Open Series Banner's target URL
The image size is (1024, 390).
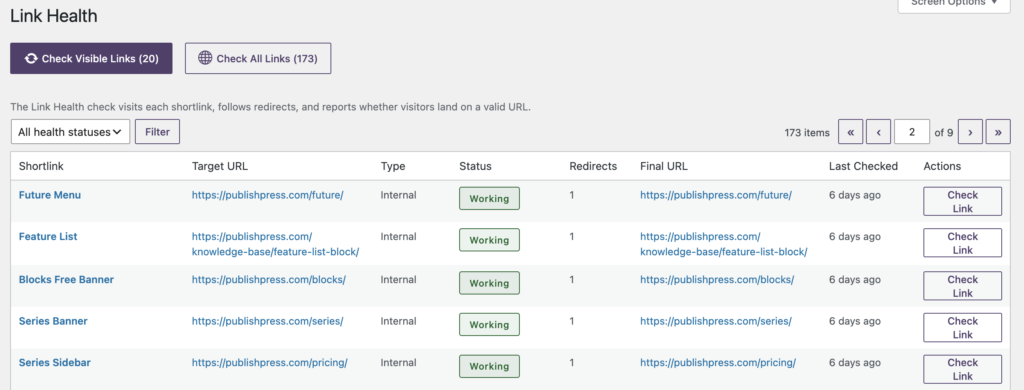267,321
